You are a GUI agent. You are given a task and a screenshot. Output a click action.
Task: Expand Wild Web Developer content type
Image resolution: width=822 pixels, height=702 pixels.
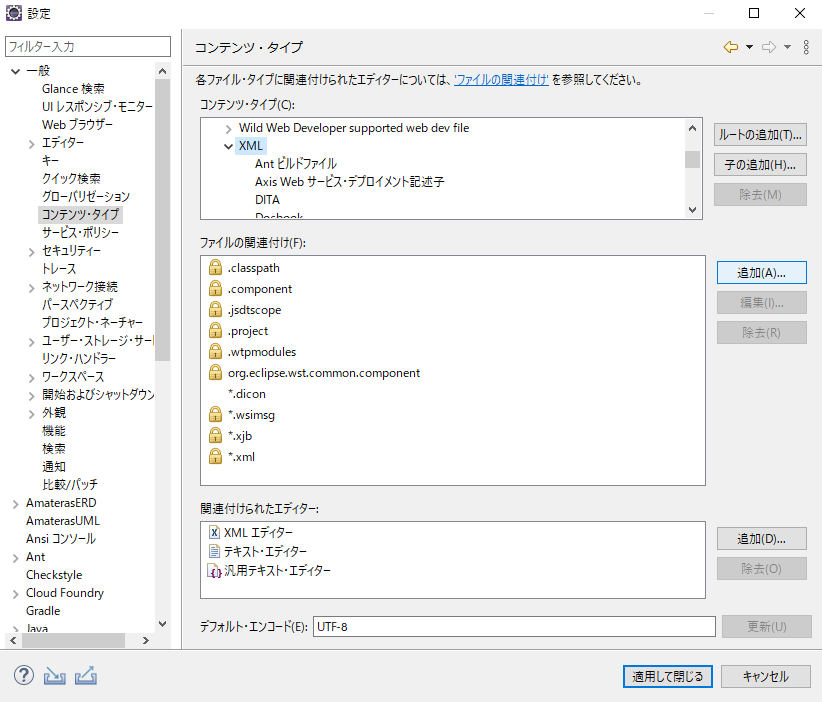pos(229,128)
